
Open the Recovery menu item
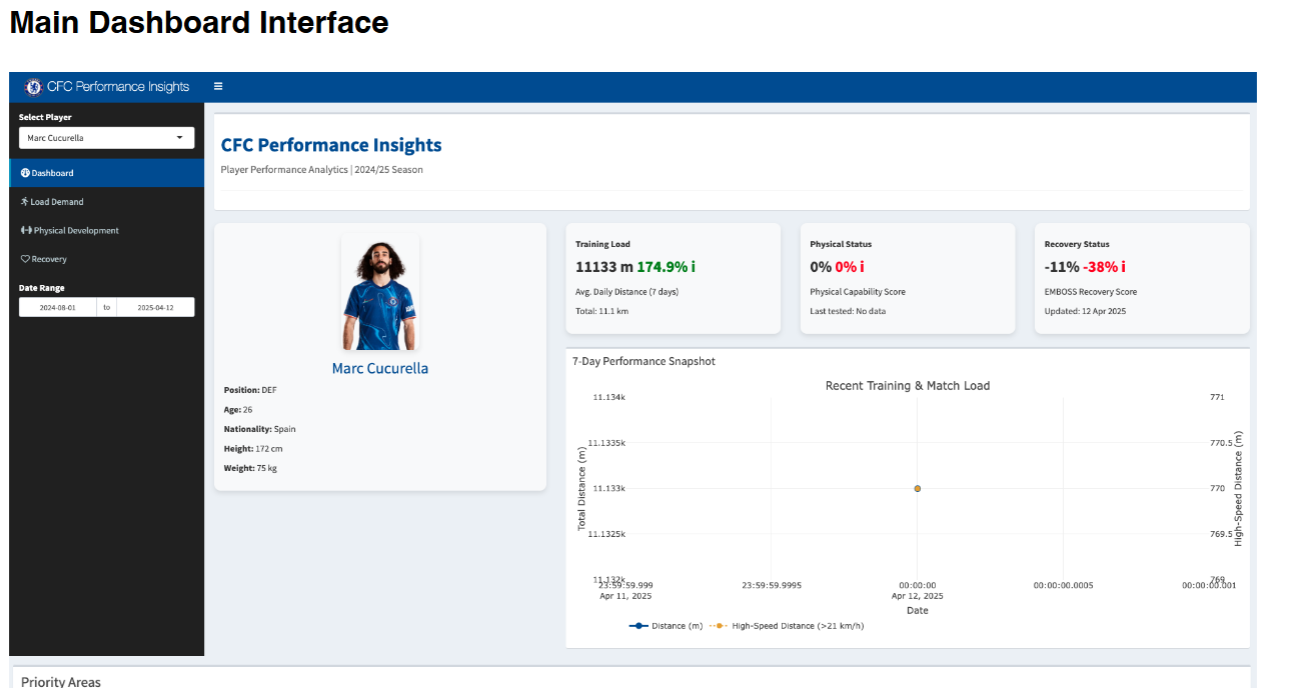tap(106, 259)
